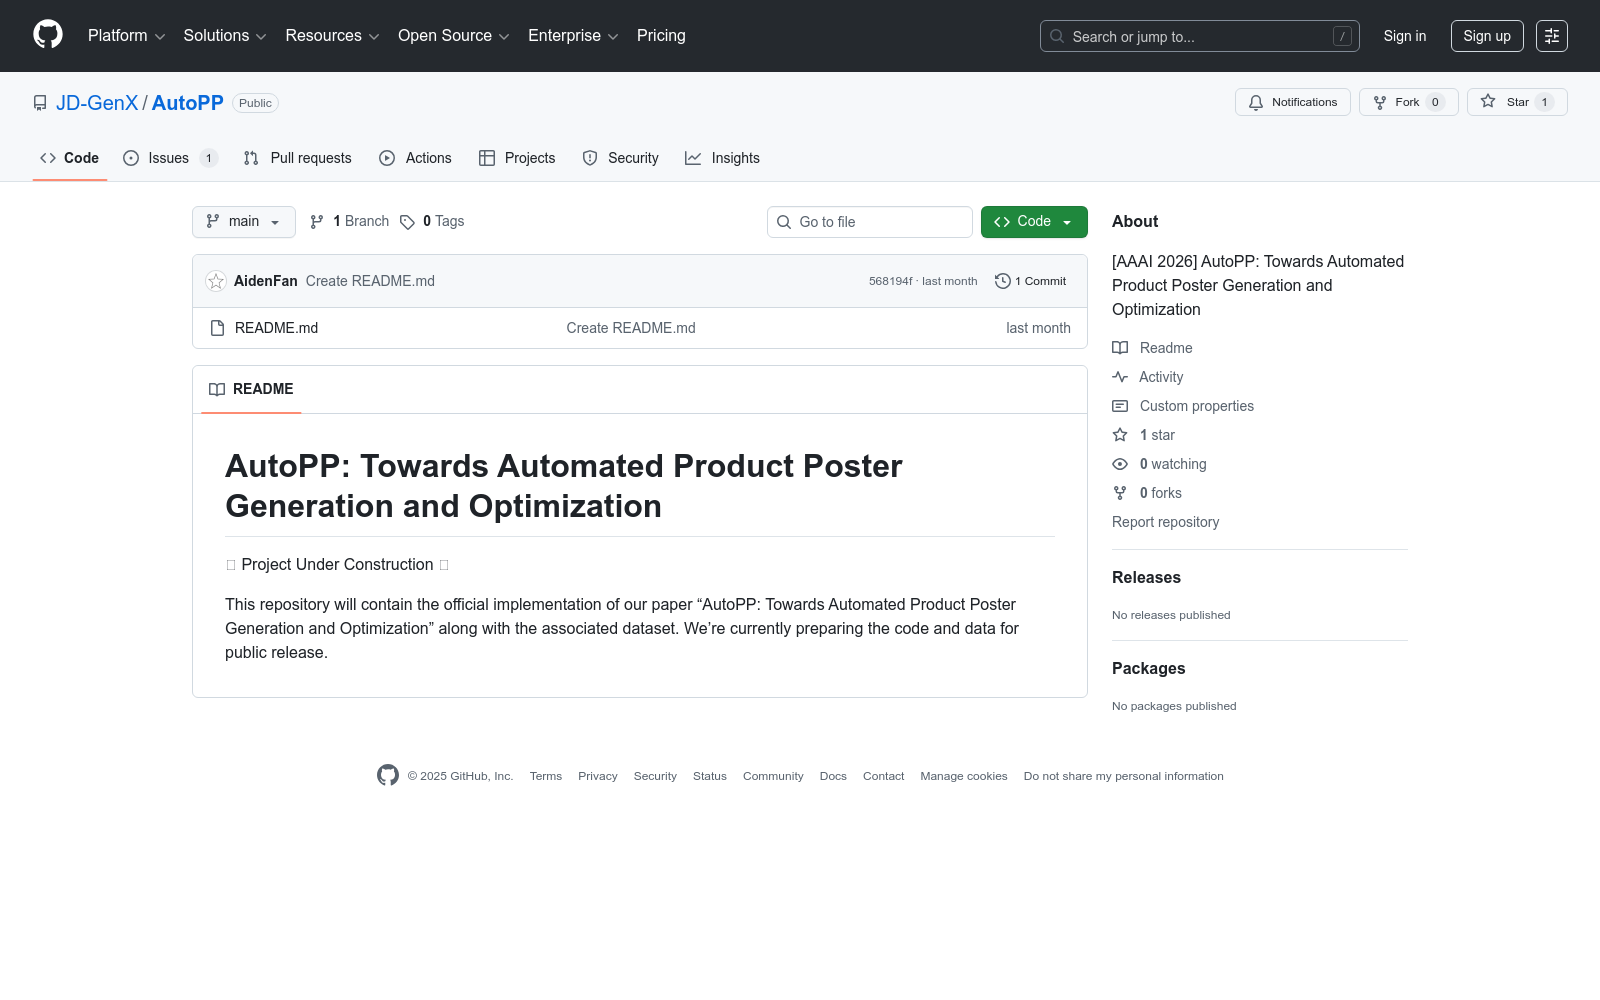The height and width of the screenshot is (1000, 1600).
Task: Open footer Security link
Action: pyautogui.click(x=655, y=776)
